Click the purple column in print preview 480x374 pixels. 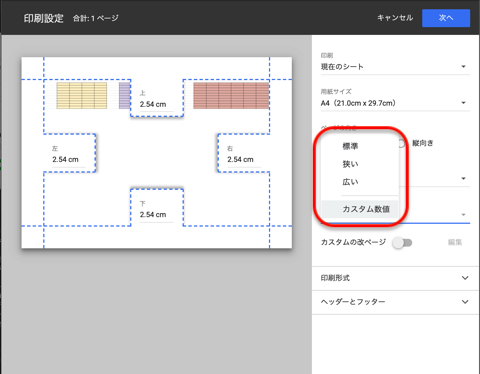124,96
